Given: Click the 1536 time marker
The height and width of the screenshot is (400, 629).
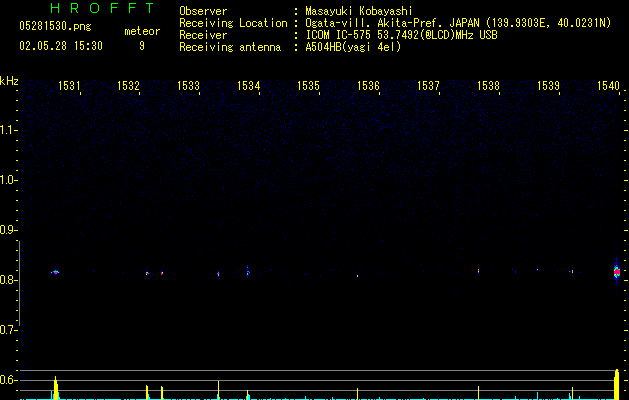Looking at the screenshot, I should (368, 86).
